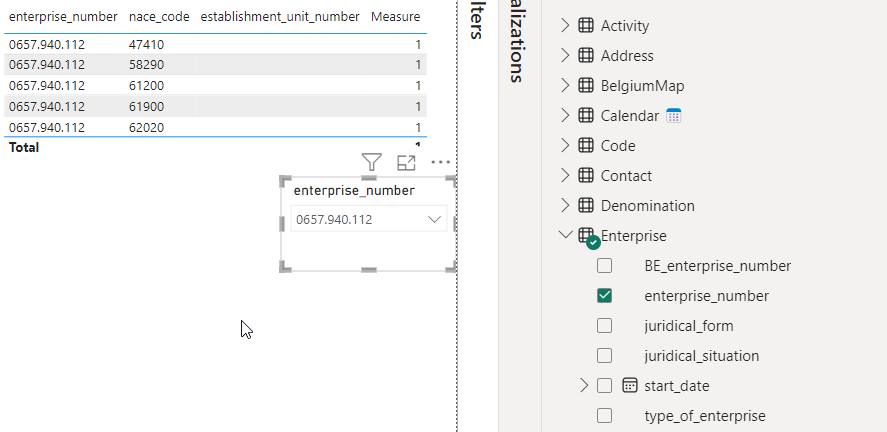887x432 pixels.
Task: Click the BelgiumMap table icon
Action: point(585,85)
